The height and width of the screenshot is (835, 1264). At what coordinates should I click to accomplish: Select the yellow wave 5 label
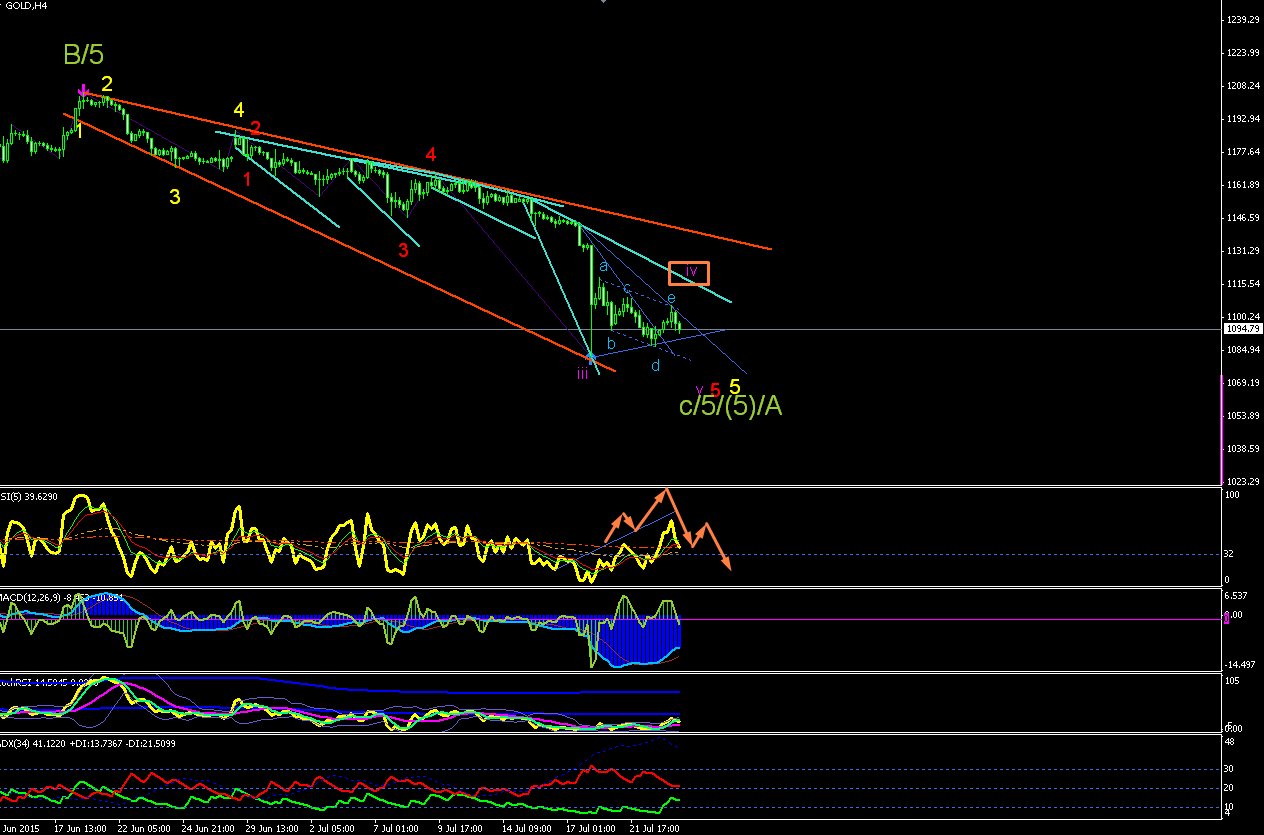pyautogui.click(x=735, y=386)
